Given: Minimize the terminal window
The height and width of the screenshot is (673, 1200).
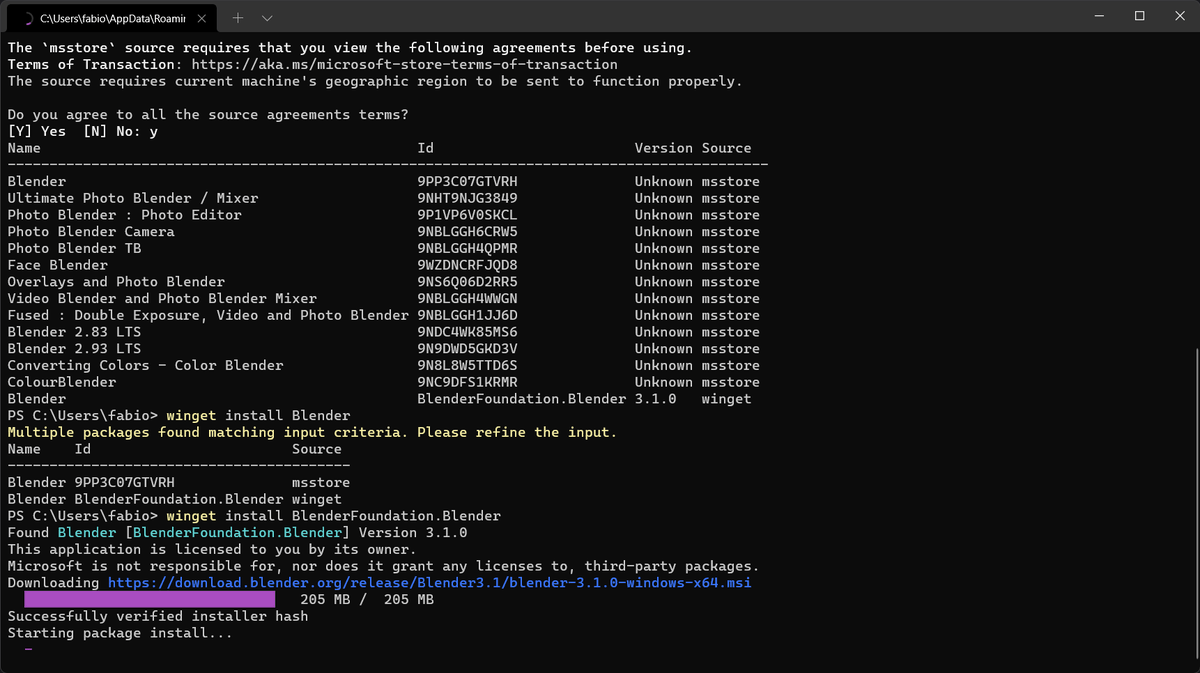Looking at the screenshot, I should [x=1100, y=16].
